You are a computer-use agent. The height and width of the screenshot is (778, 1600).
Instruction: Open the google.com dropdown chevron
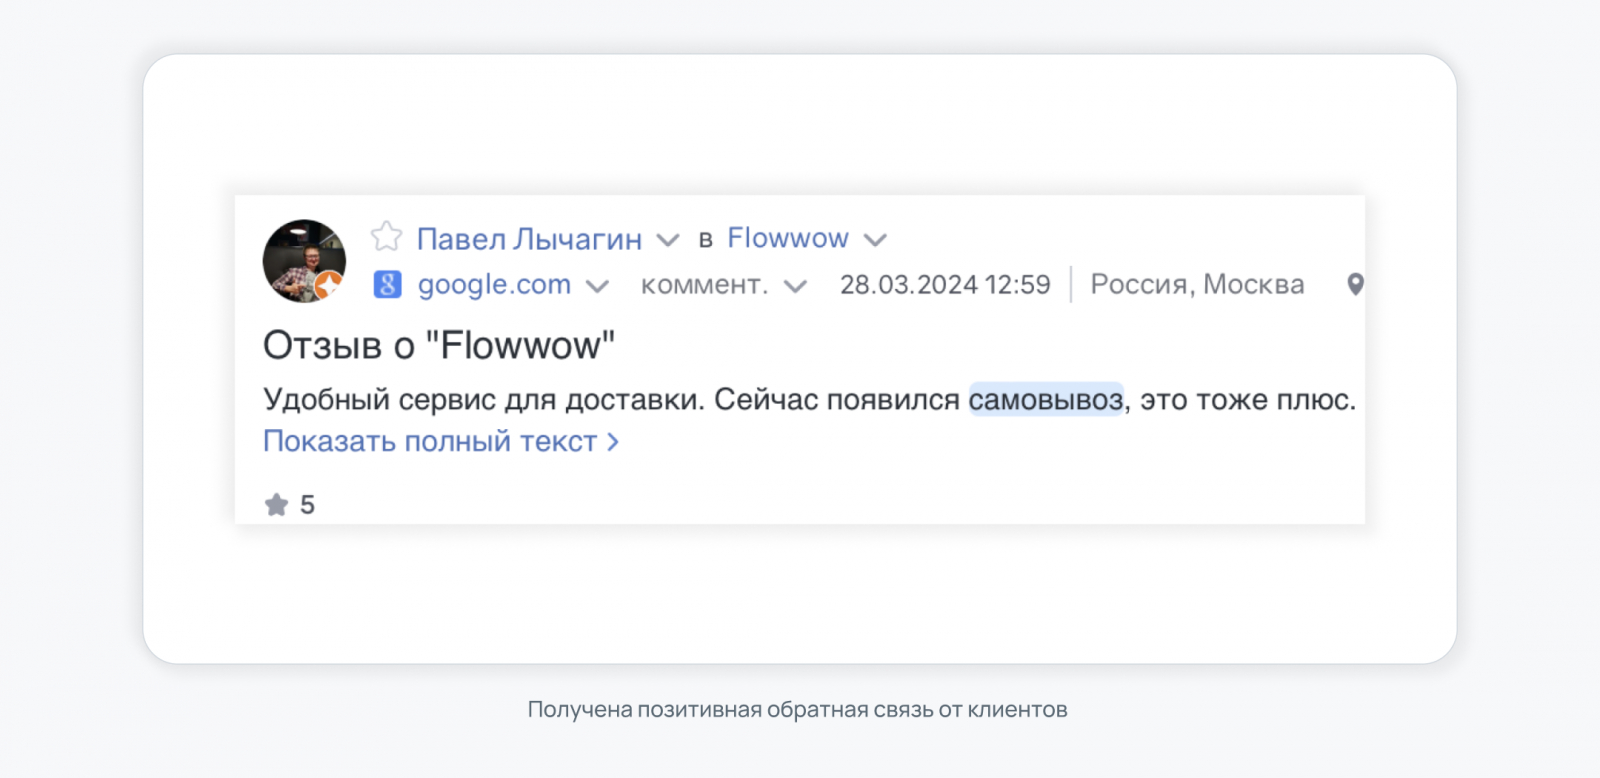pos(597,287)
